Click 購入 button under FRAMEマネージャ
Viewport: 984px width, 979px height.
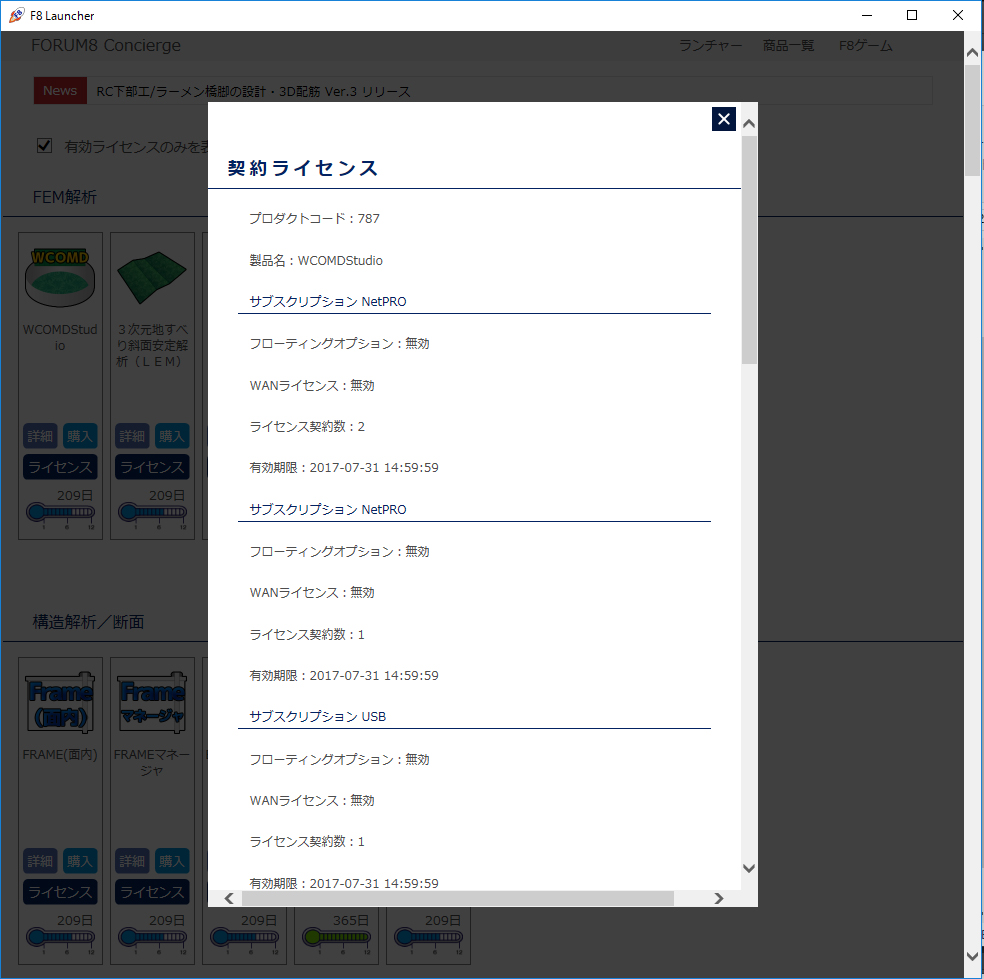171,860
